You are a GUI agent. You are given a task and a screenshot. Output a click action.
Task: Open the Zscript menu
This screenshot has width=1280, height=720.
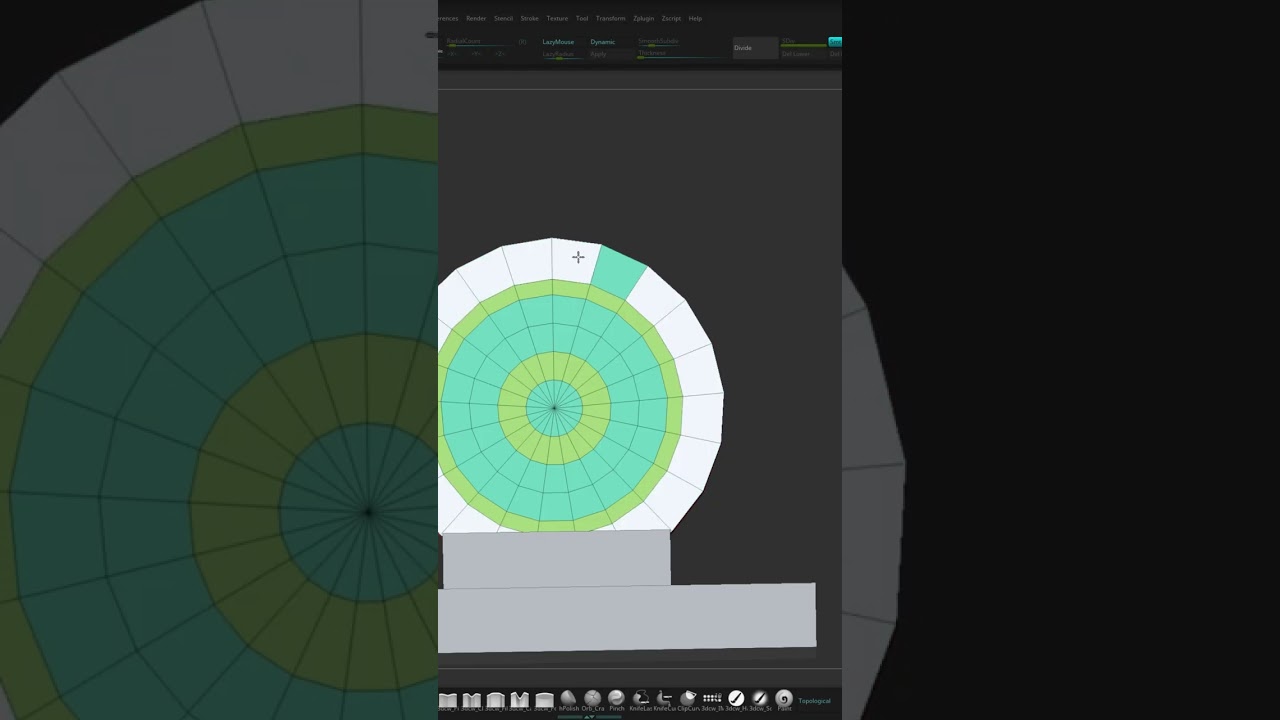pos(671,18)
